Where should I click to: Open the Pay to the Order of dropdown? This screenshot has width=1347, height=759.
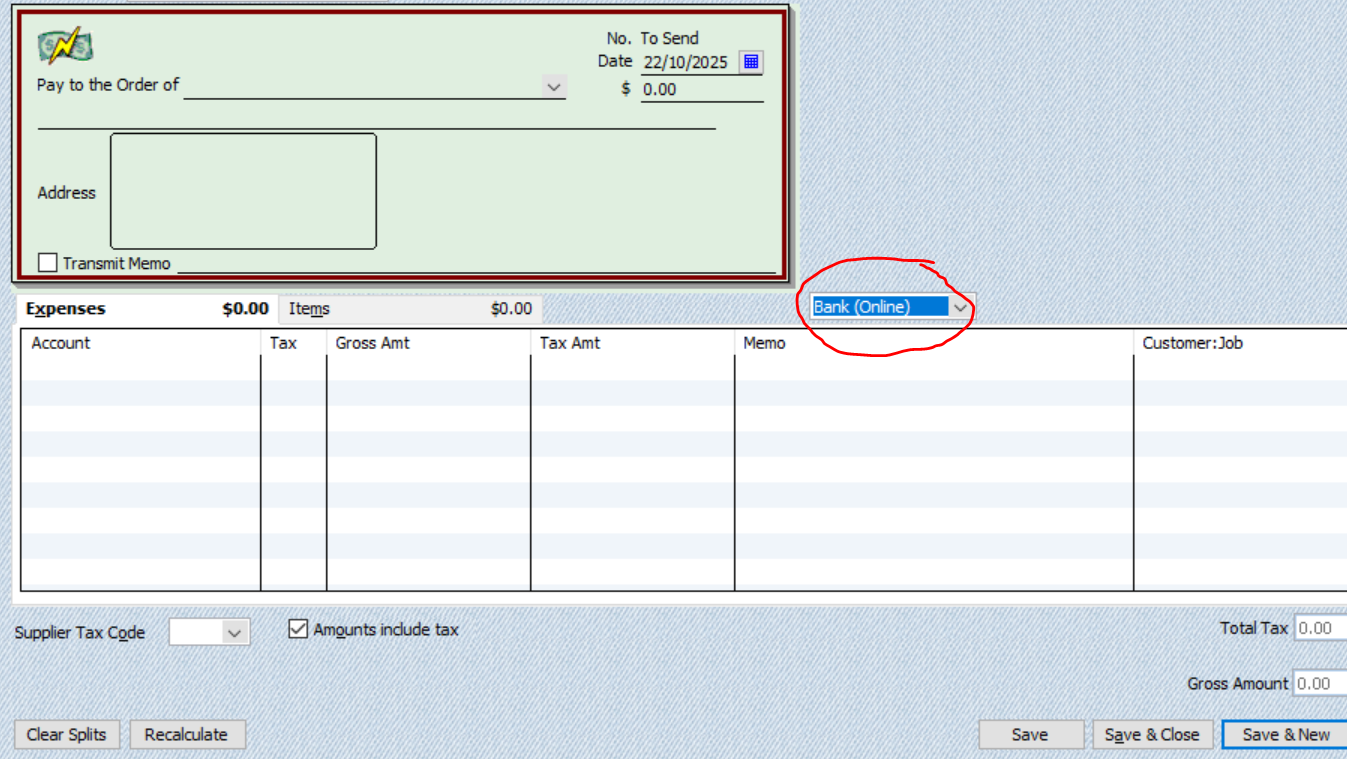click(x=555, y=87)
